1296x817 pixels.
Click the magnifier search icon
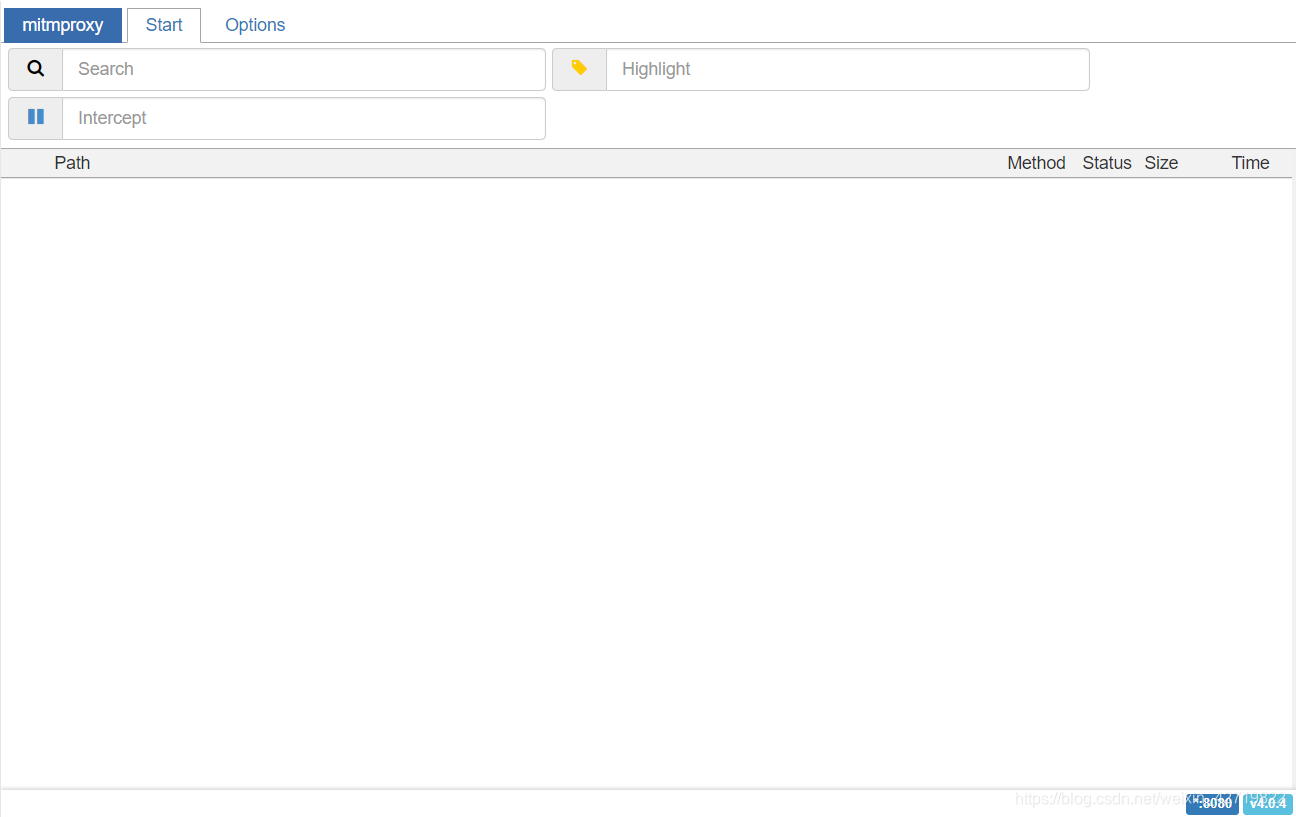click(36, 69)
